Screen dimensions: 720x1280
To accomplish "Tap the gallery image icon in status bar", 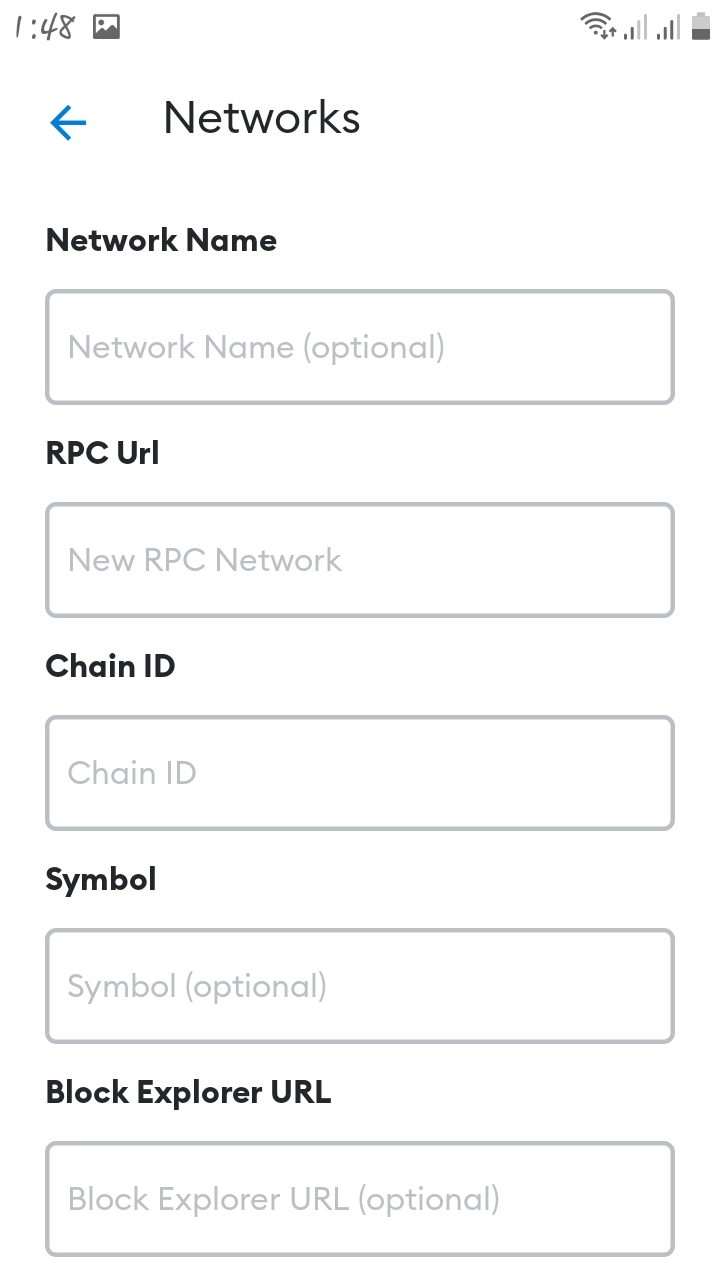I will [x=106, y=27].
